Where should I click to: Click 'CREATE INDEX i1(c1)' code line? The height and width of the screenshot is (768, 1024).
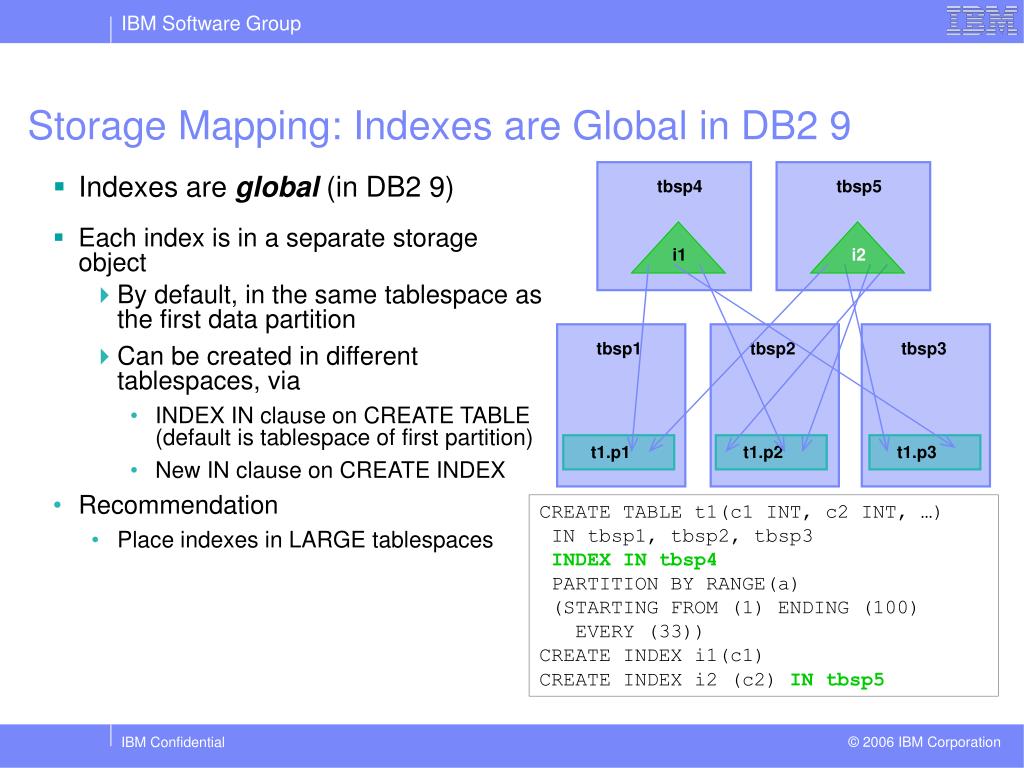click(650, 656)
